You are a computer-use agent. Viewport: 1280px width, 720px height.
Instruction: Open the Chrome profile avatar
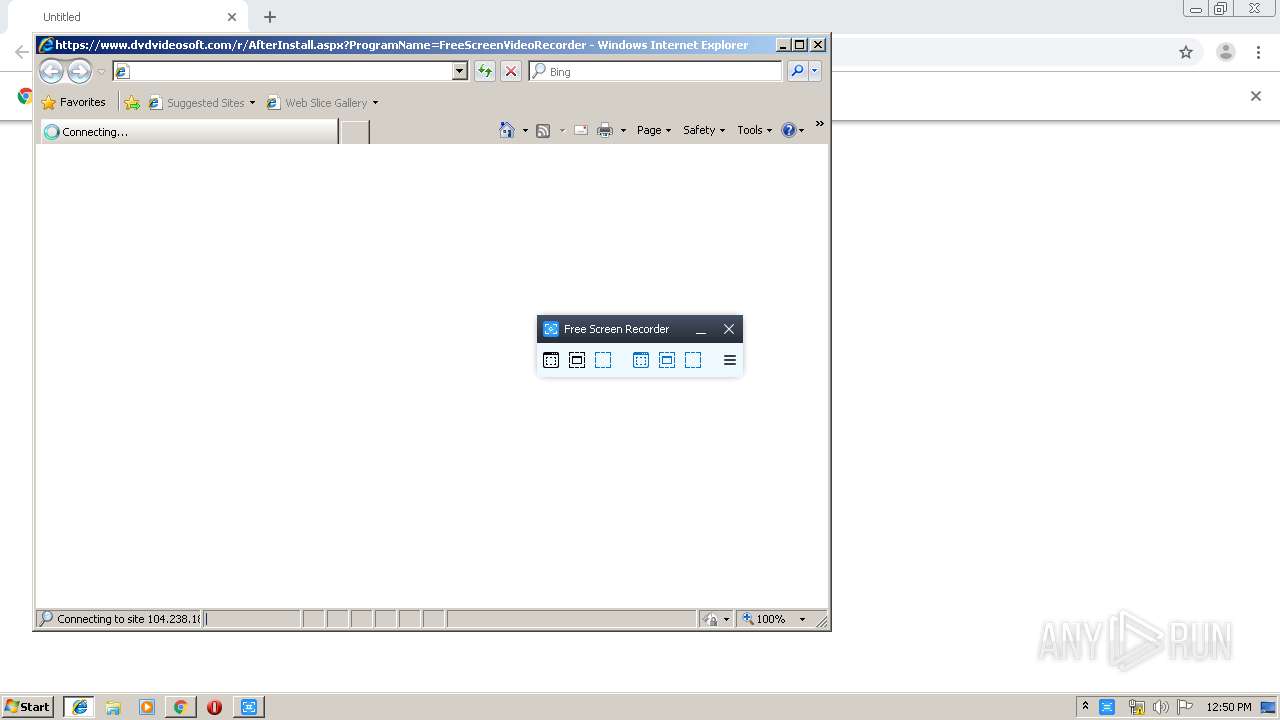coord(1226,52)
